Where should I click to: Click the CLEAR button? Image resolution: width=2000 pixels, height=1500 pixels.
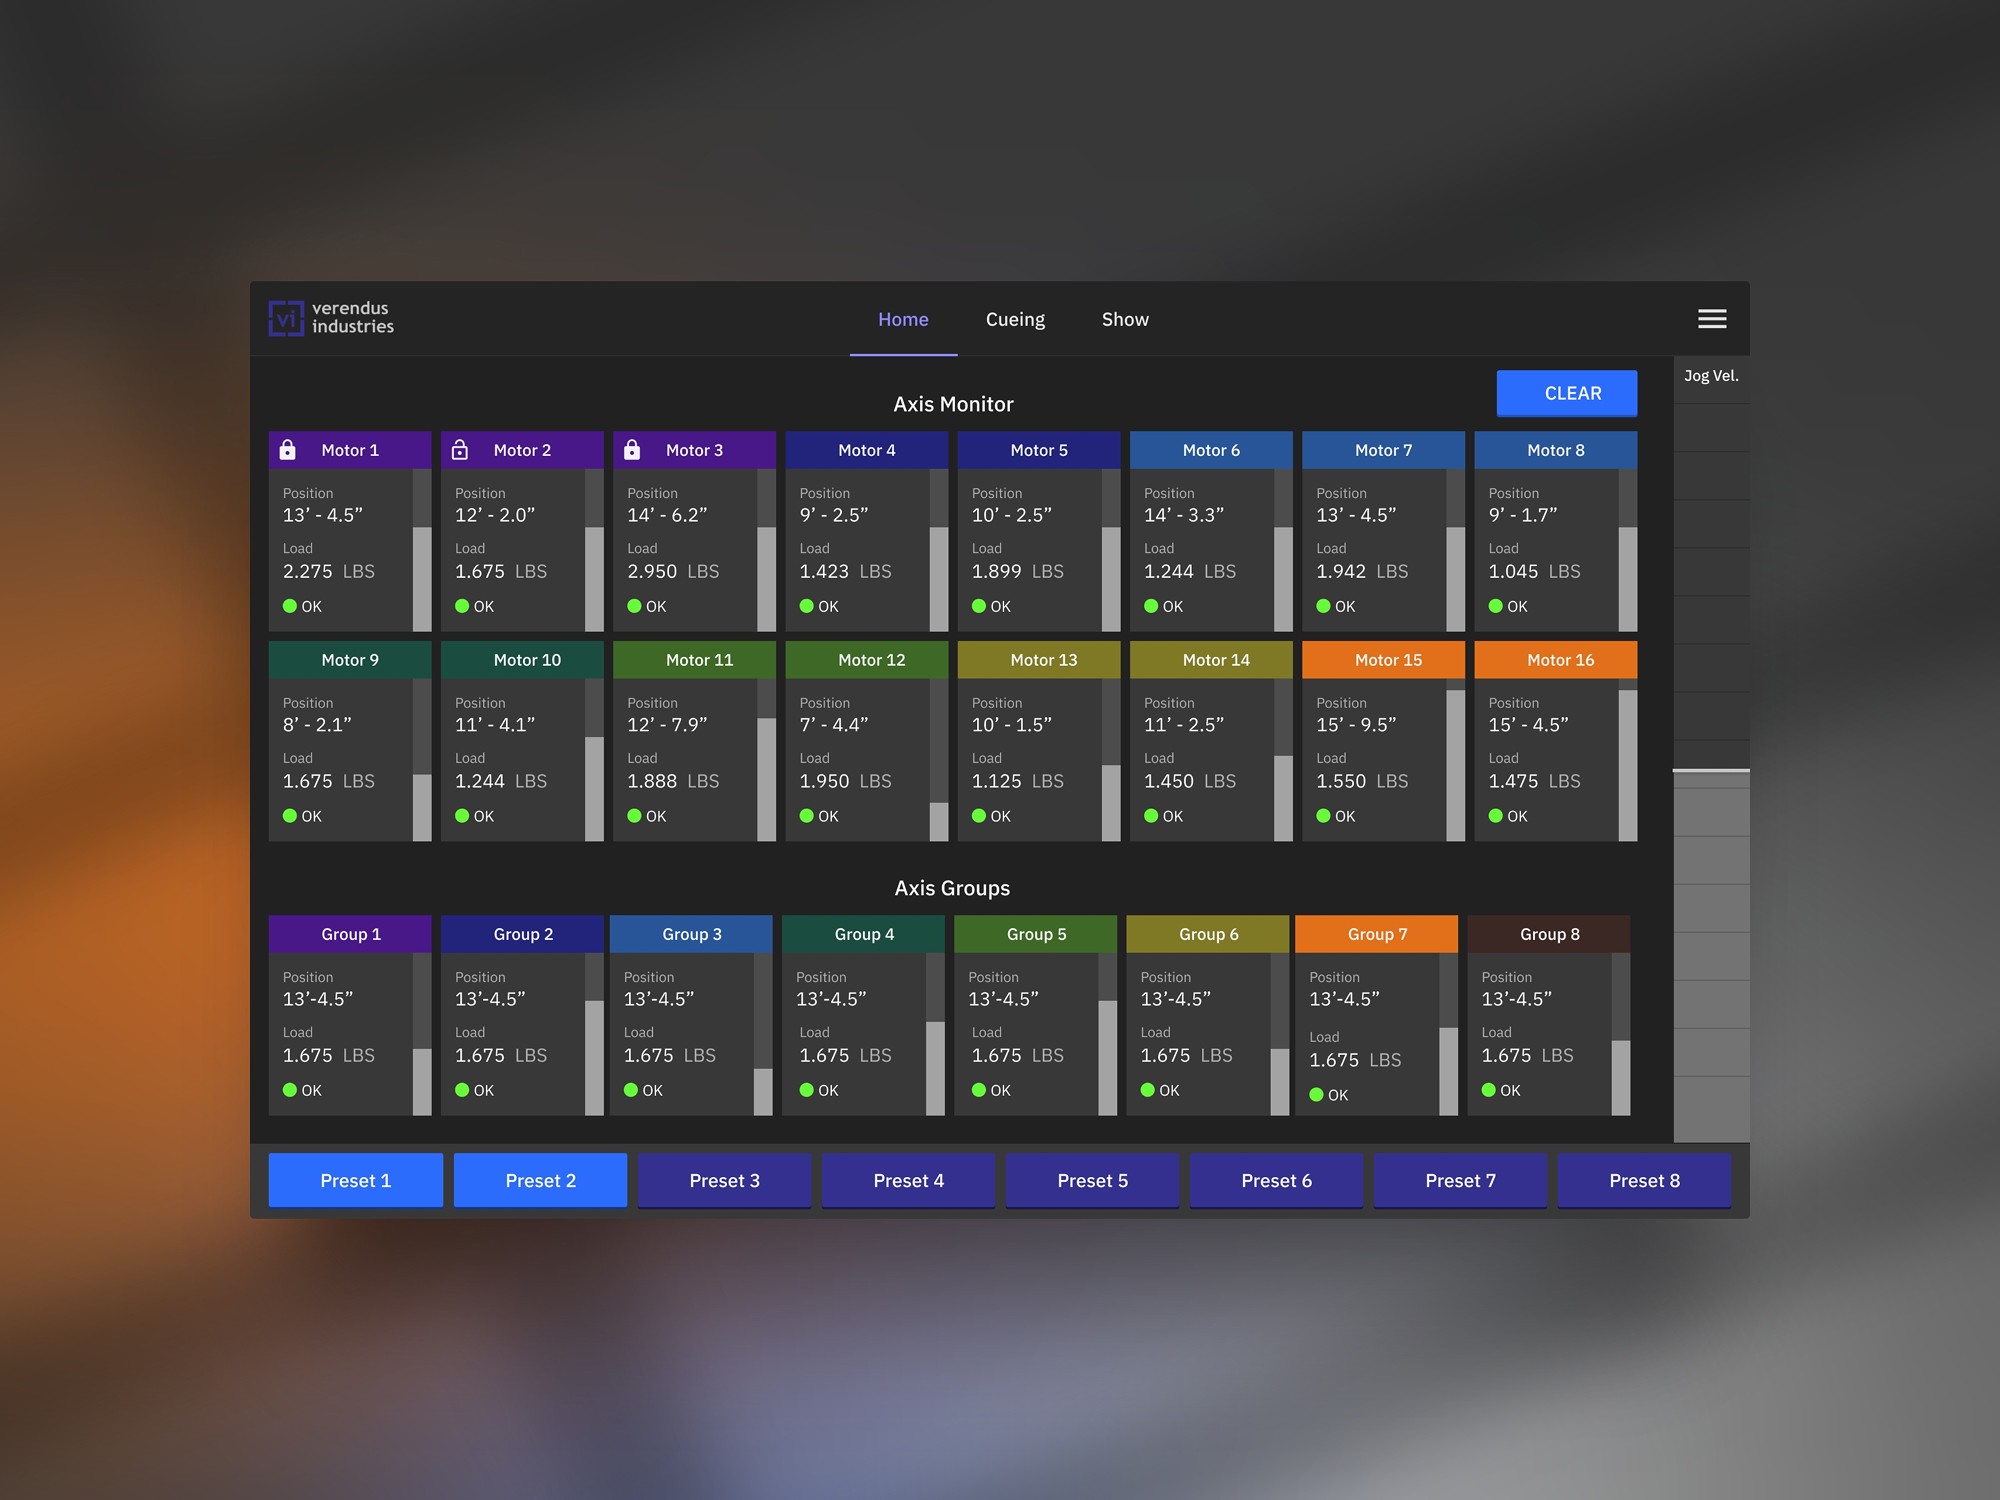click(x=1566, y=393)
